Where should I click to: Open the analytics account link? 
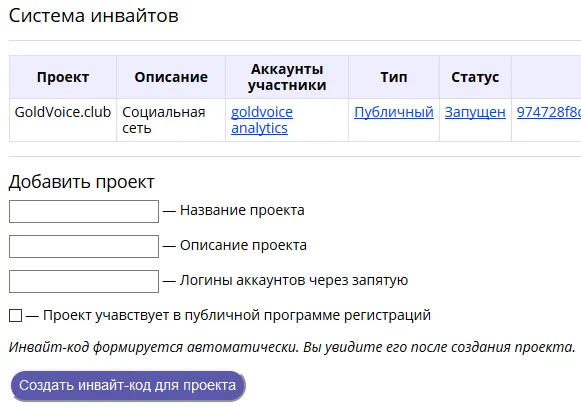259,128
